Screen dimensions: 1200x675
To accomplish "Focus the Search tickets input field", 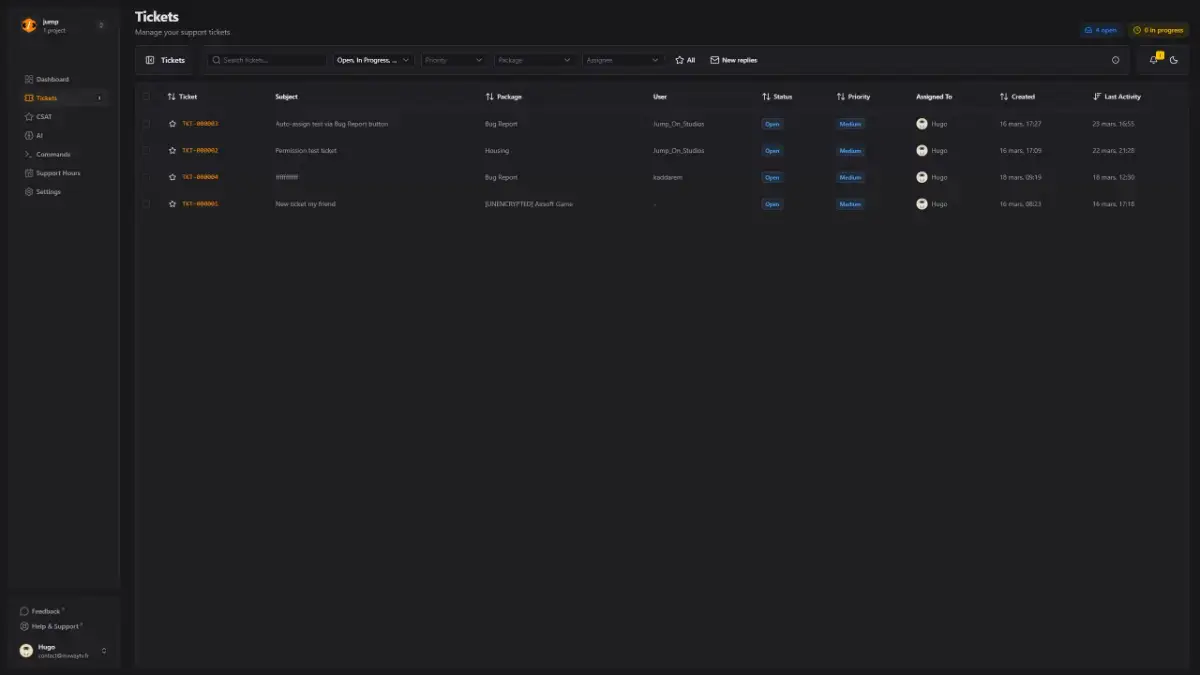I will [x=267, y=60].
